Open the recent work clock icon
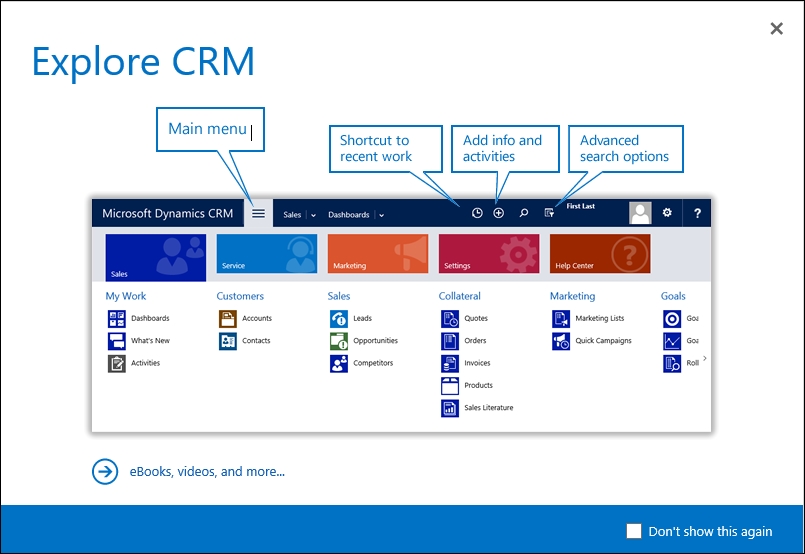 477,213
